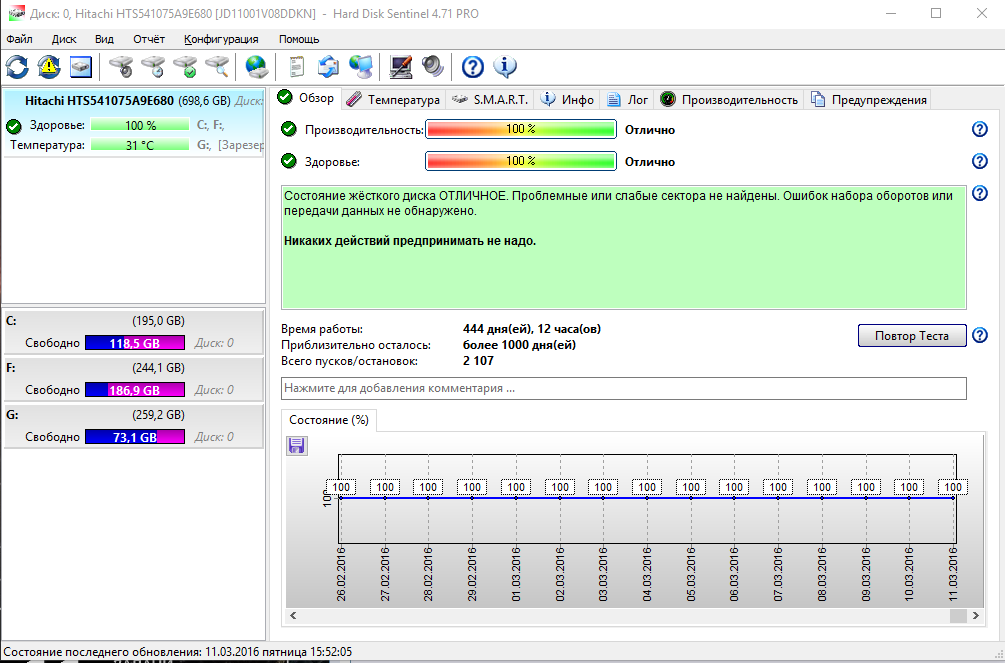This screenshot has height=663, width=1005.
Task: Click the comment field Нажмите для добавления комментария
Action: click(x=624, y=389)
